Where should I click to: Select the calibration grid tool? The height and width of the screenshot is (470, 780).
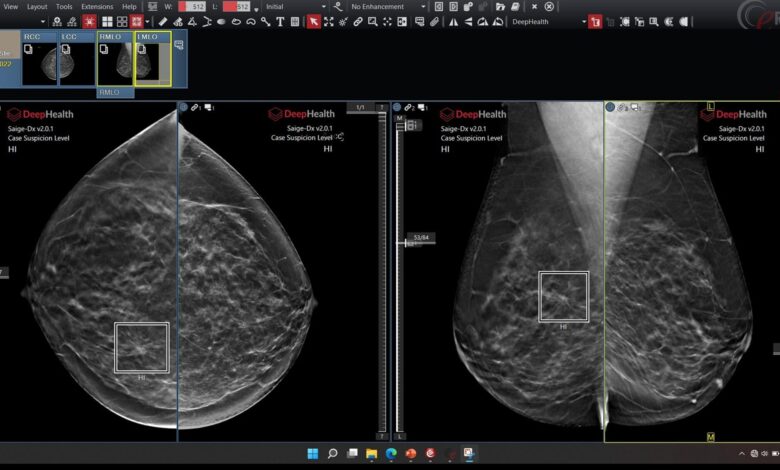[x=295, y=21]
